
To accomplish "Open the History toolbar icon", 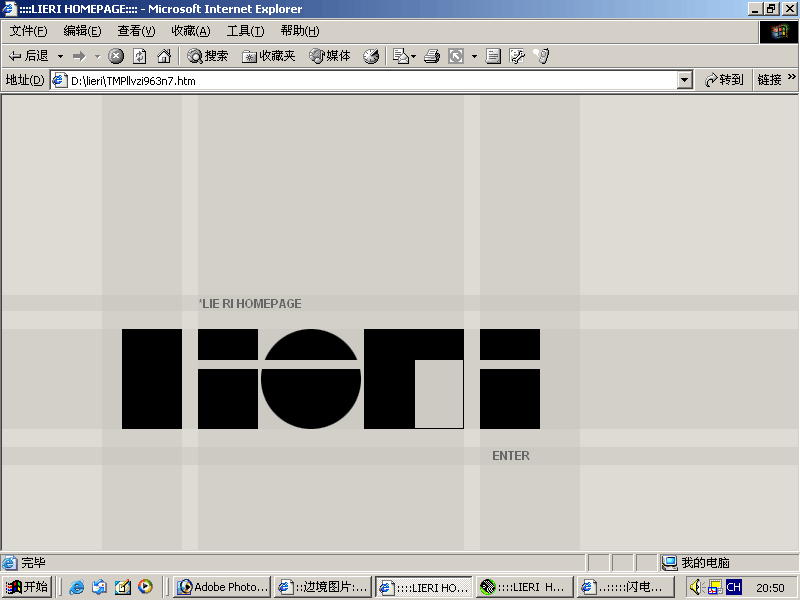I will tap(371, 56).
